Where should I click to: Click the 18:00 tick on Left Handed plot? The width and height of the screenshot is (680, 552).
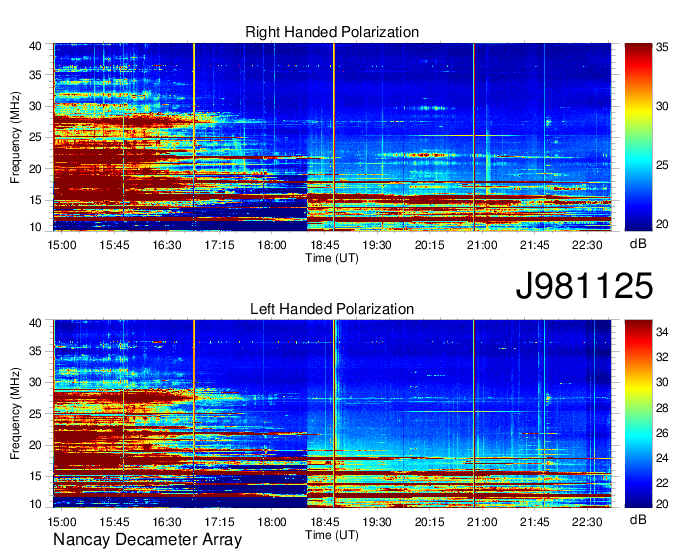click(272, 522)
